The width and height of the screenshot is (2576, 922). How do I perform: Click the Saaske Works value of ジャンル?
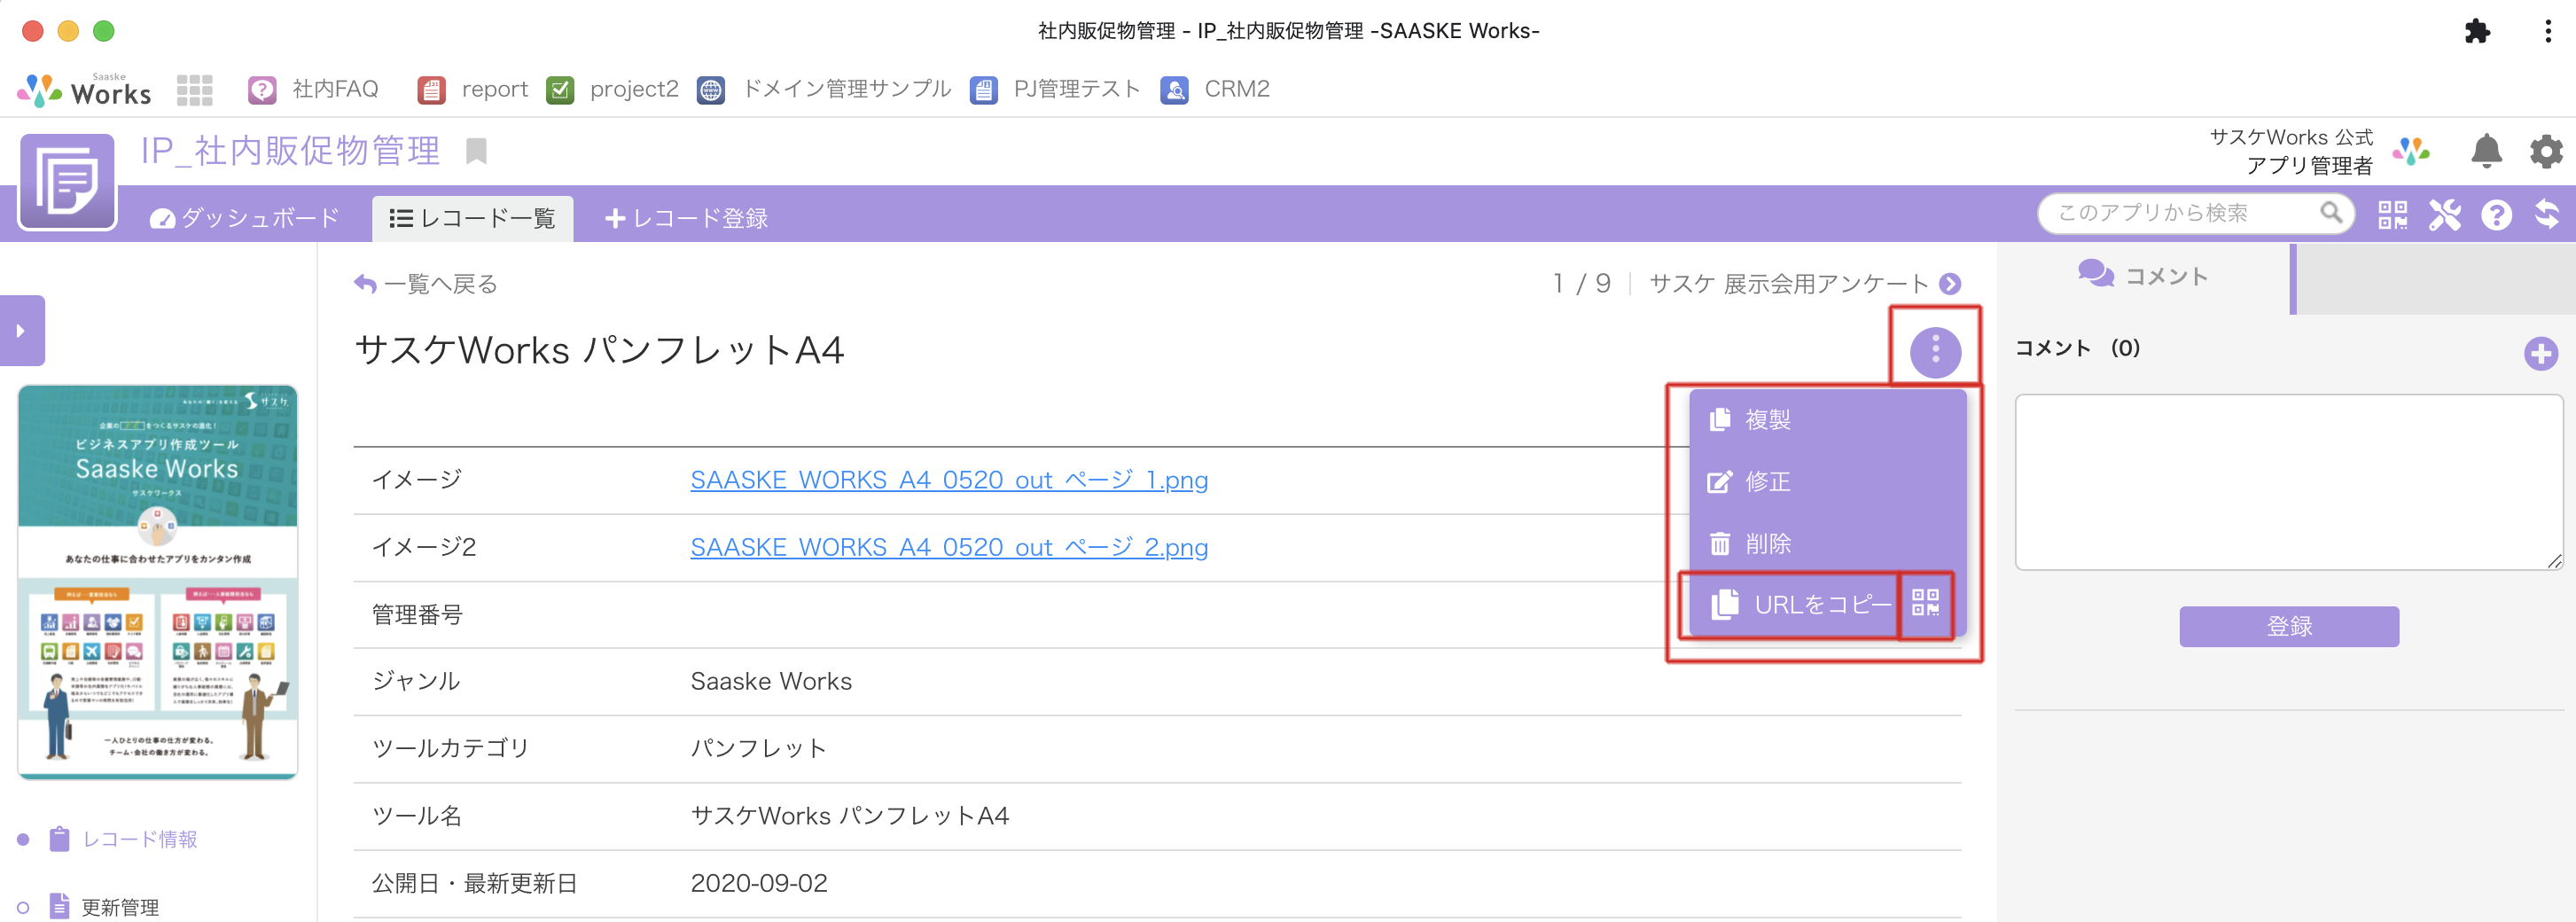pos(771,682)
